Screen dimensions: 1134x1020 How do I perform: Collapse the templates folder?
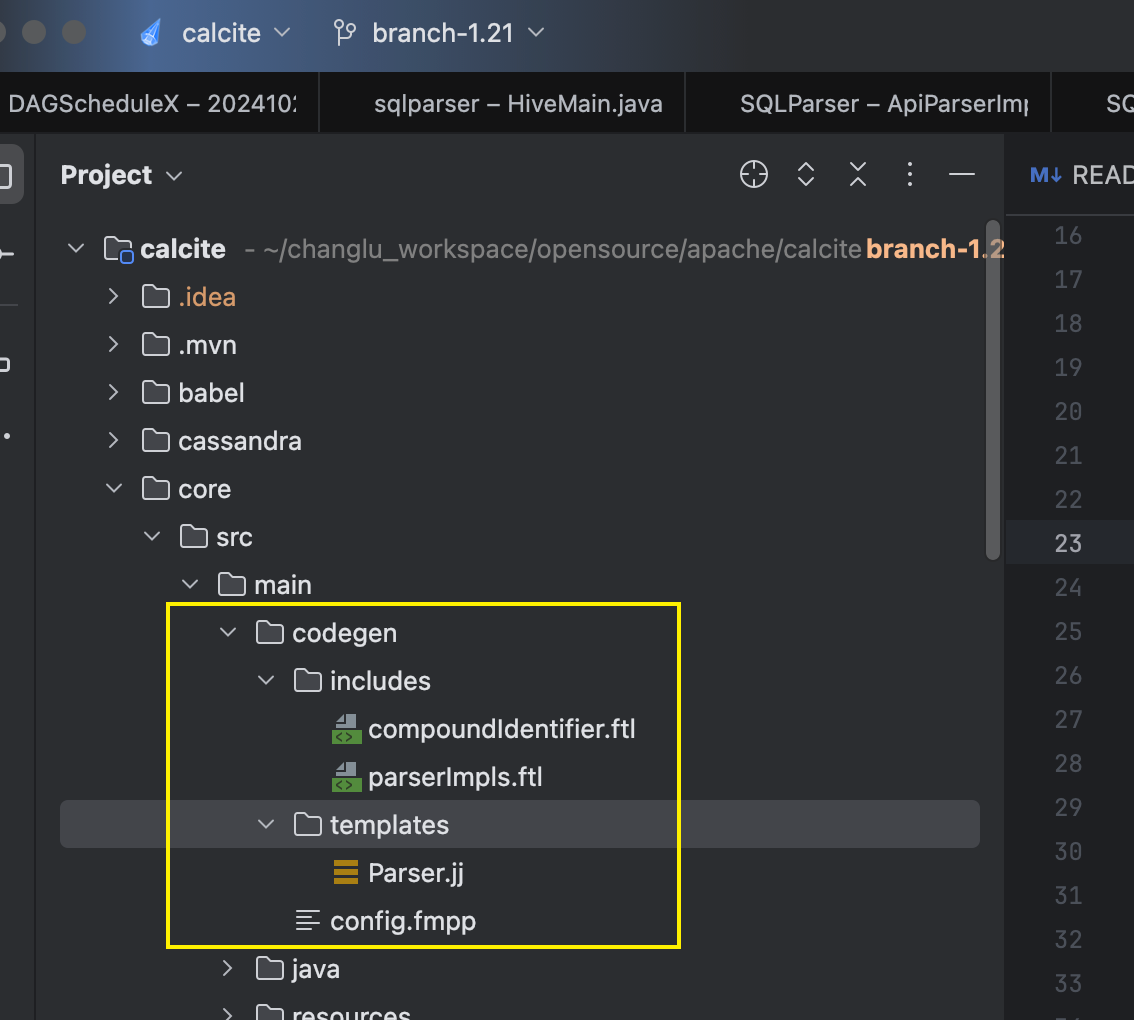pyautogui.click(x=266, y=825)
